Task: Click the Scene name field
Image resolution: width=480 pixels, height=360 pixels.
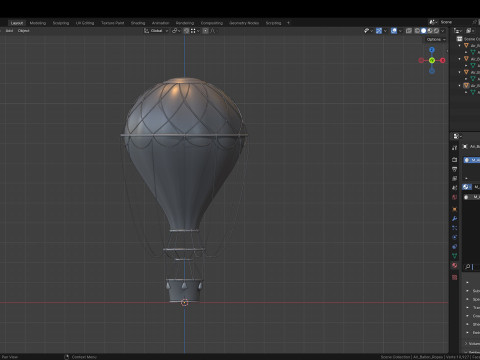Action: (455, 22)
